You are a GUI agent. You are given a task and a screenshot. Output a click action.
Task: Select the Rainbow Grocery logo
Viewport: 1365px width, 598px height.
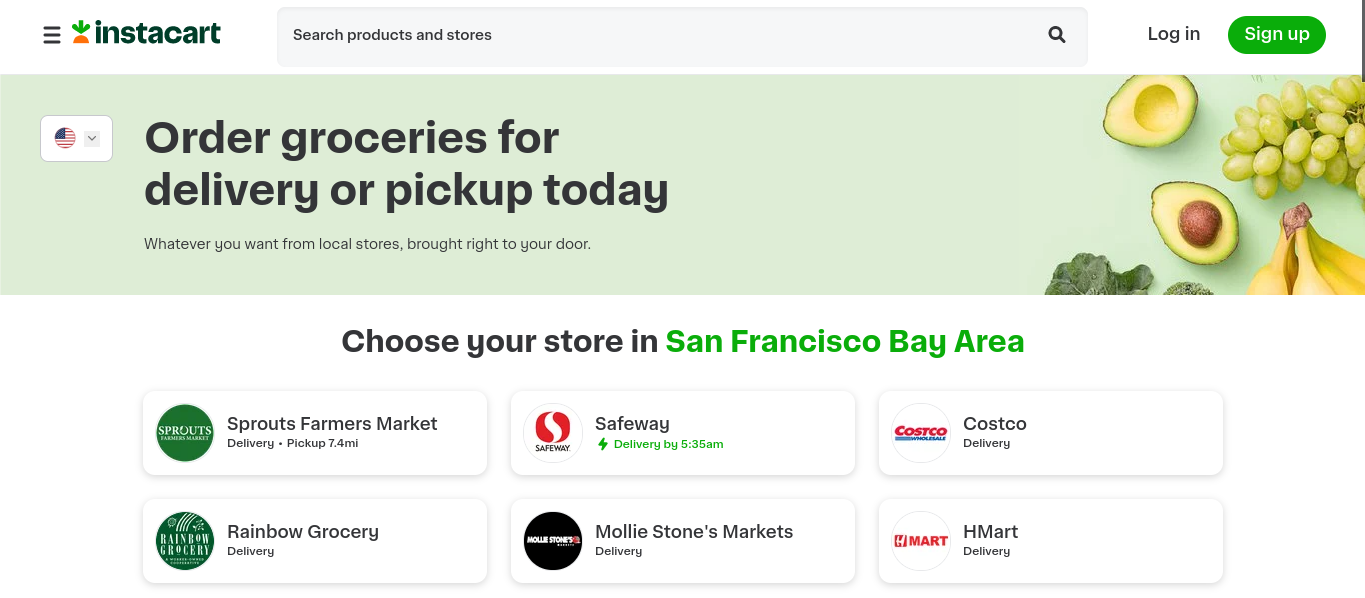[x=185, y=541]
